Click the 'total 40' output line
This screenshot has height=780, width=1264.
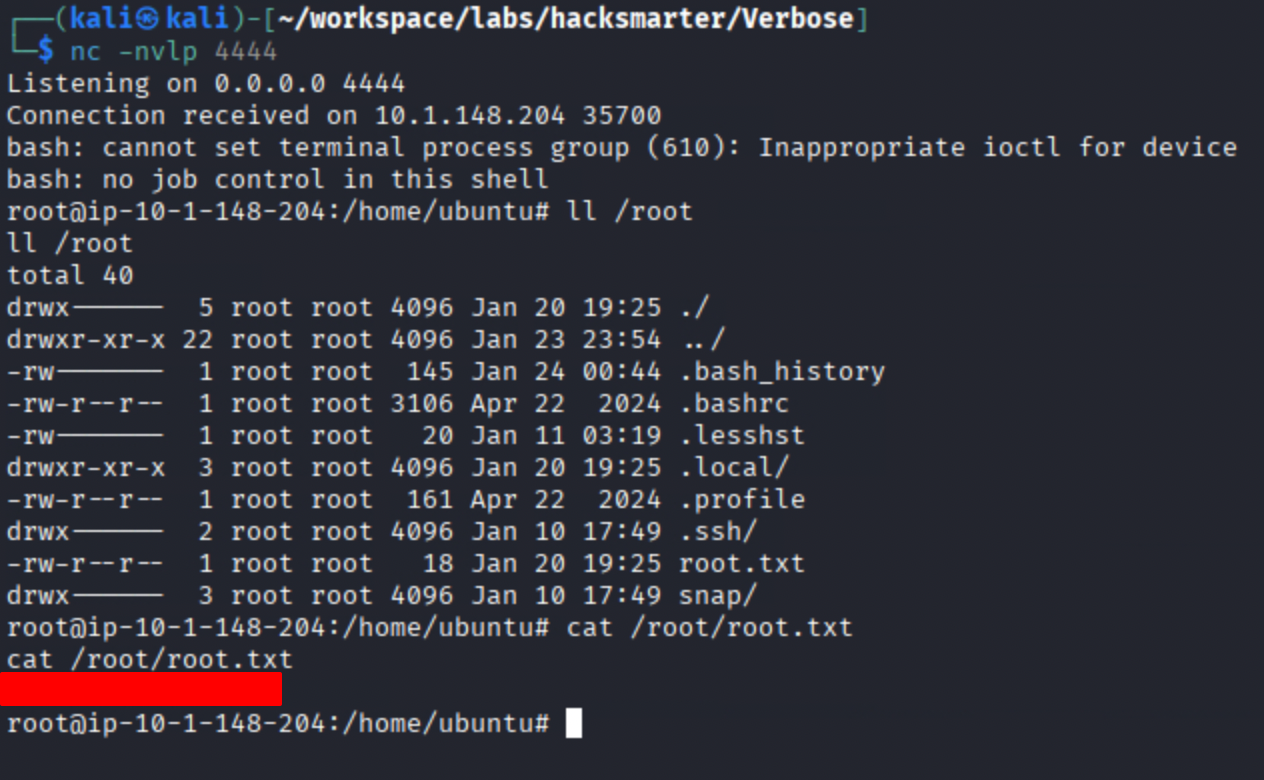click(x=70, y=275)
